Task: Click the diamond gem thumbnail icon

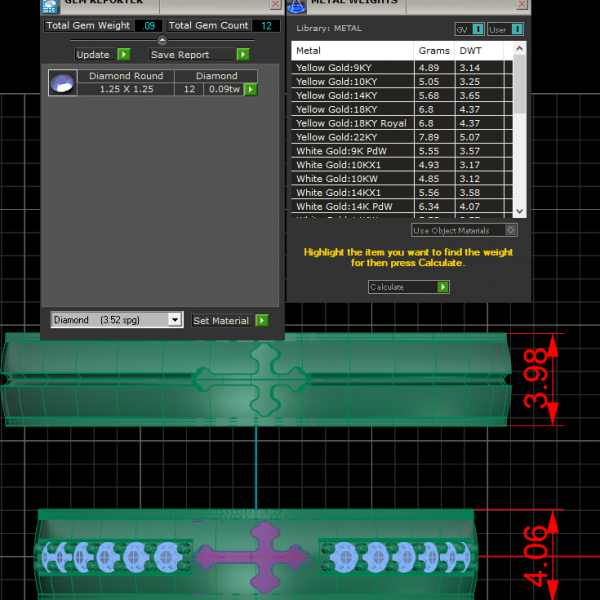Action: click(x=62, y=83)
